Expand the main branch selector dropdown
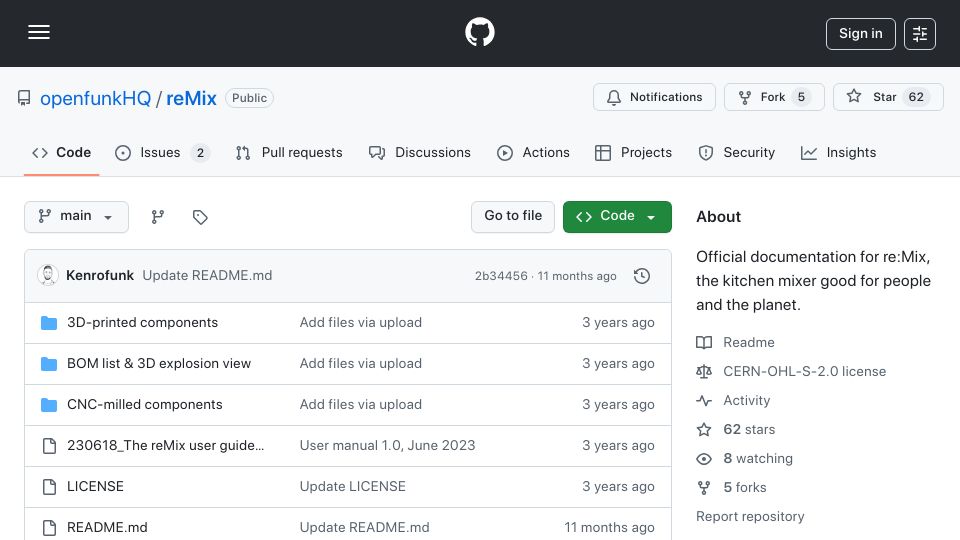The height and width of the screenshot is (540, 960). click(x=77, y=217)
